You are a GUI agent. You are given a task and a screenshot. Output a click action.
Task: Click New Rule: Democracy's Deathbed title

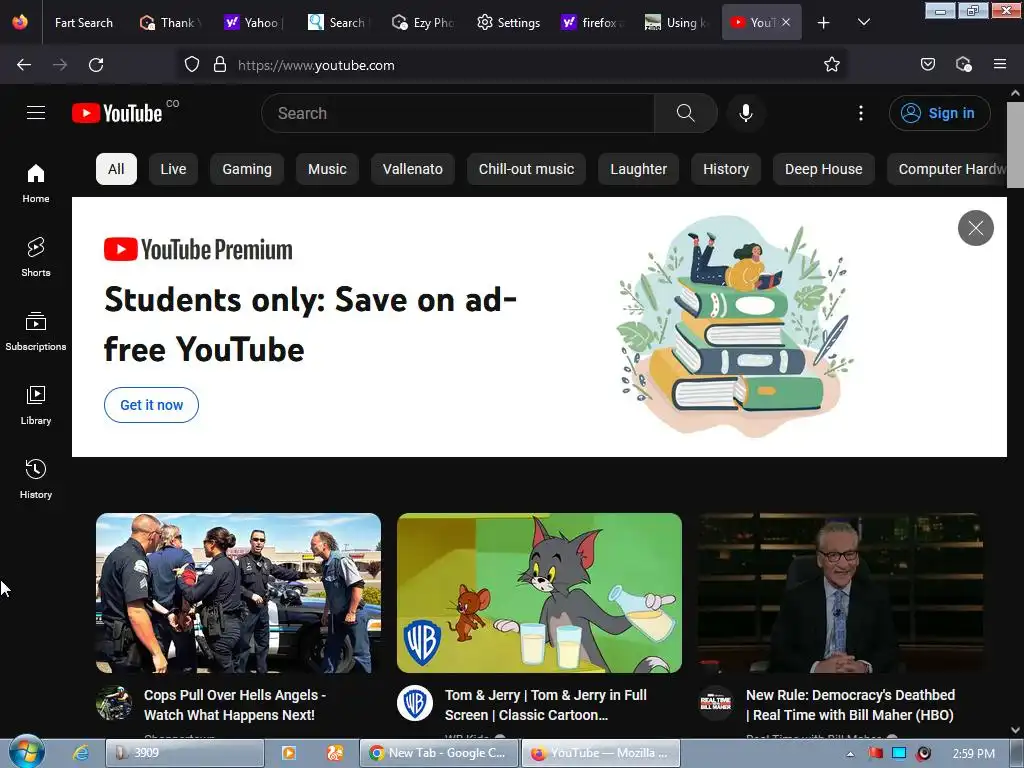click(850, 705)
